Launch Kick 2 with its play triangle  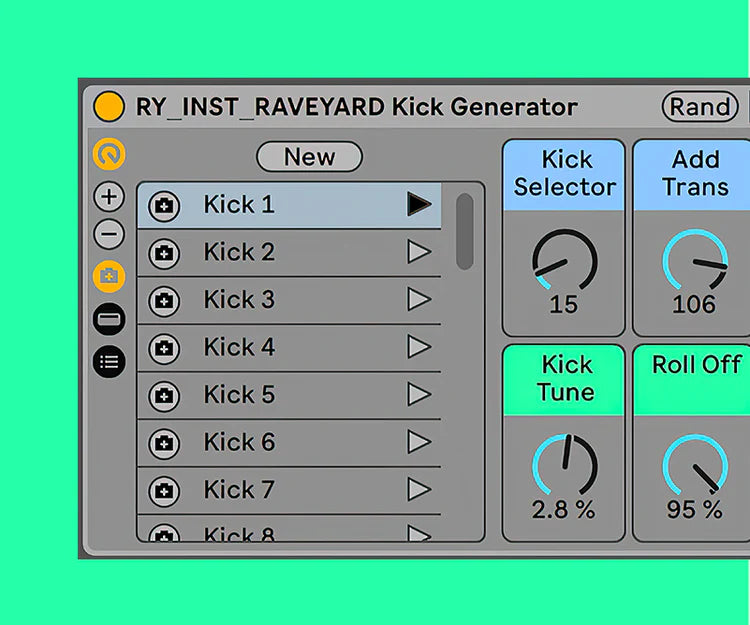419,252
